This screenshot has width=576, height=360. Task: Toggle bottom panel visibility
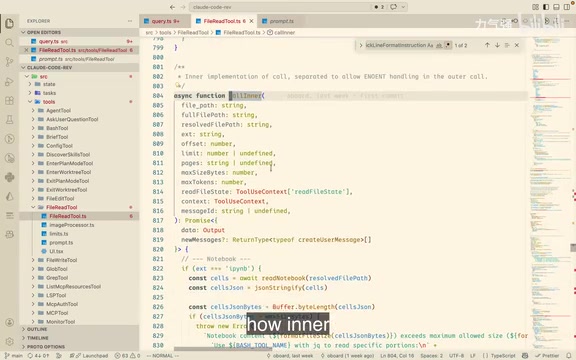tap(557, 7)
